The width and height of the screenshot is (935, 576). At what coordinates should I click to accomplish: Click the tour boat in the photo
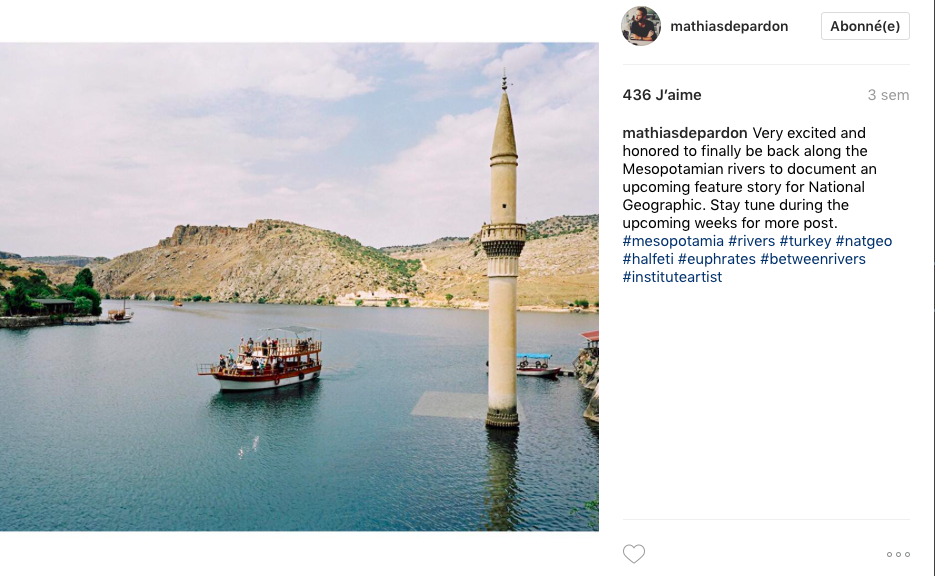261,359
